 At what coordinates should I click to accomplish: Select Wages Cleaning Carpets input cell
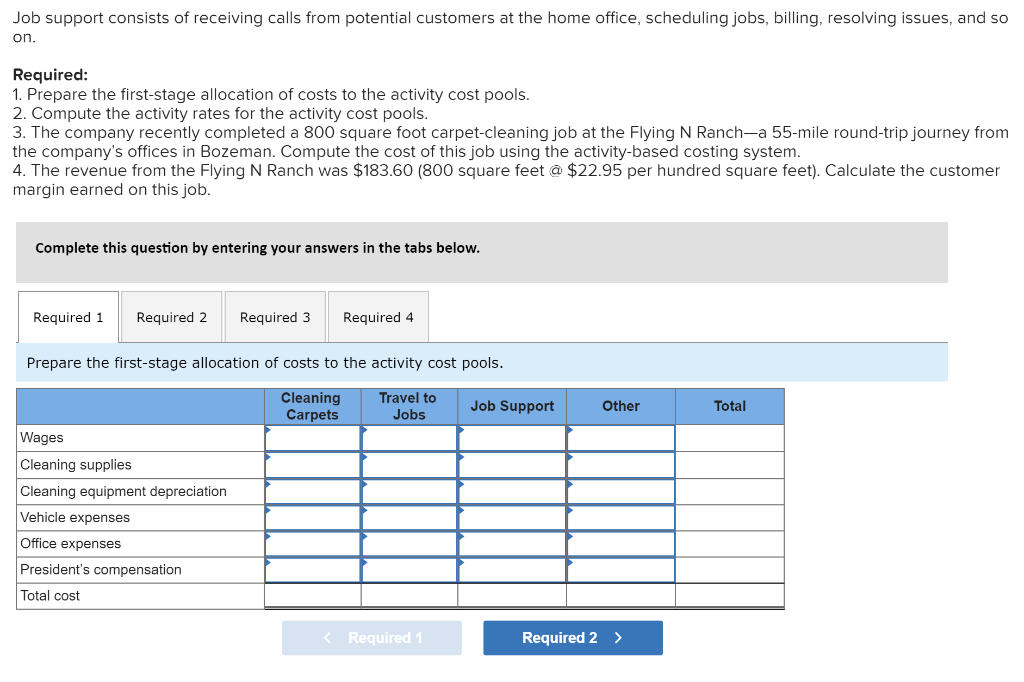tap(313, 438)
